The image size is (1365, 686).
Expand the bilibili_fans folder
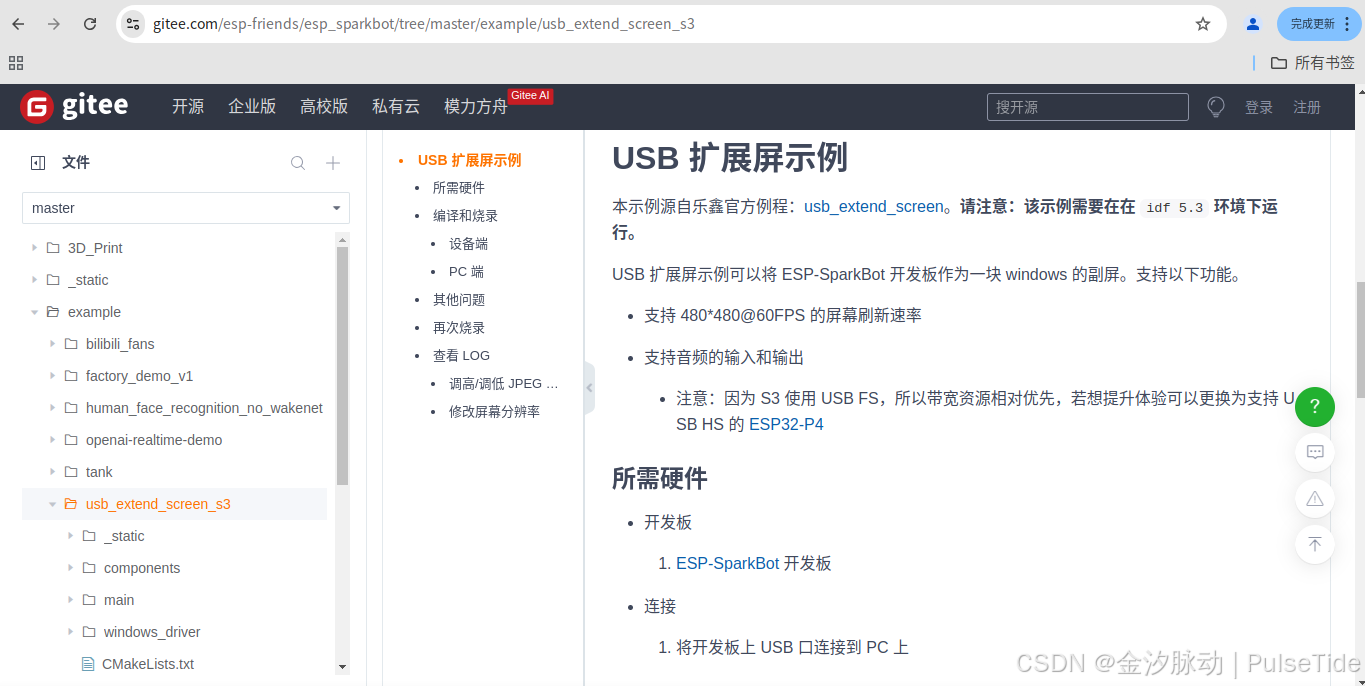(53, 344)
